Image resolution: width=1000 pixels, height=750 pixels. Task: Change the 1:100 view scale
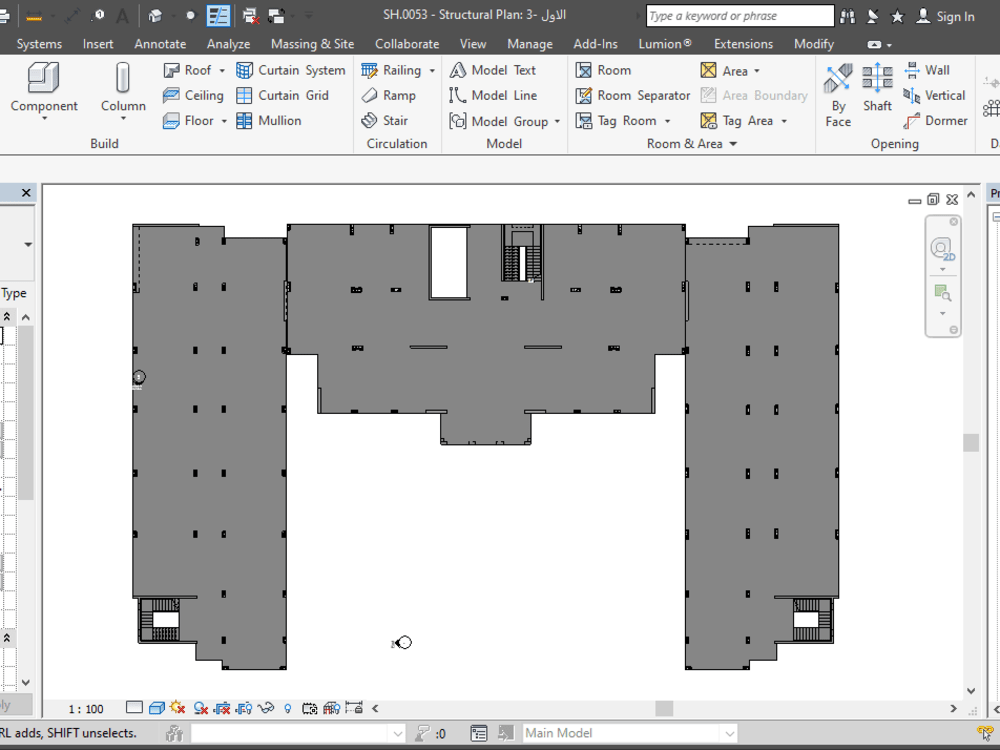(x=85, y=708)
